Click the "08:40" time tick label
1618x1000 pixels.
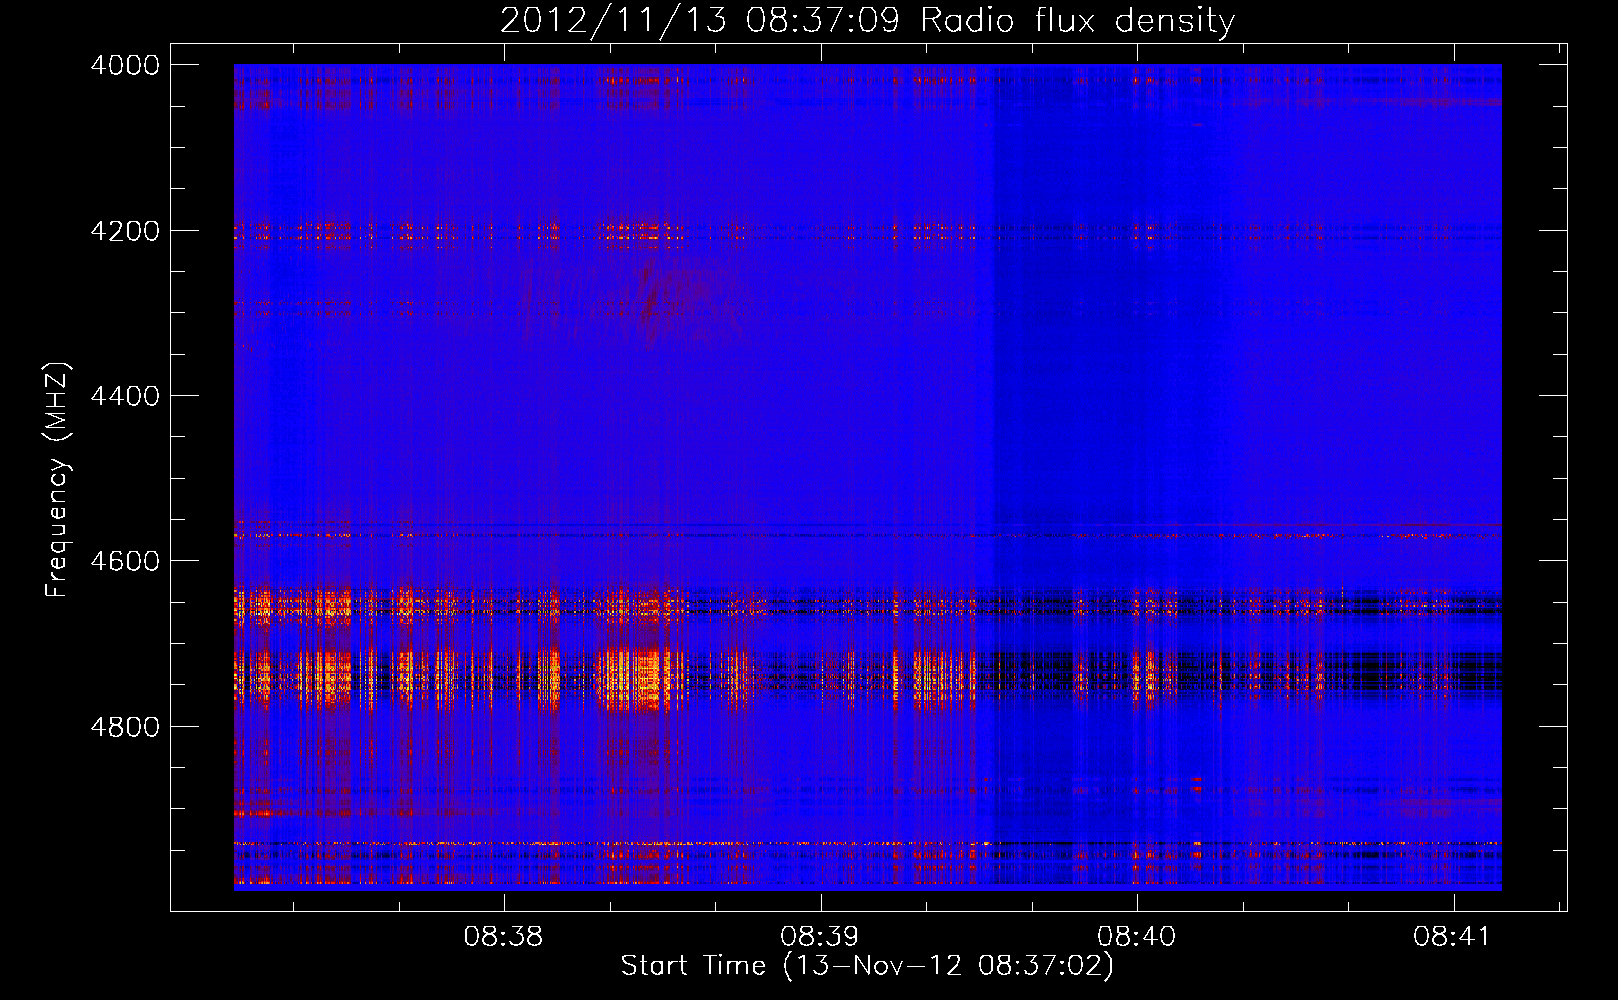coord(1137,937)
